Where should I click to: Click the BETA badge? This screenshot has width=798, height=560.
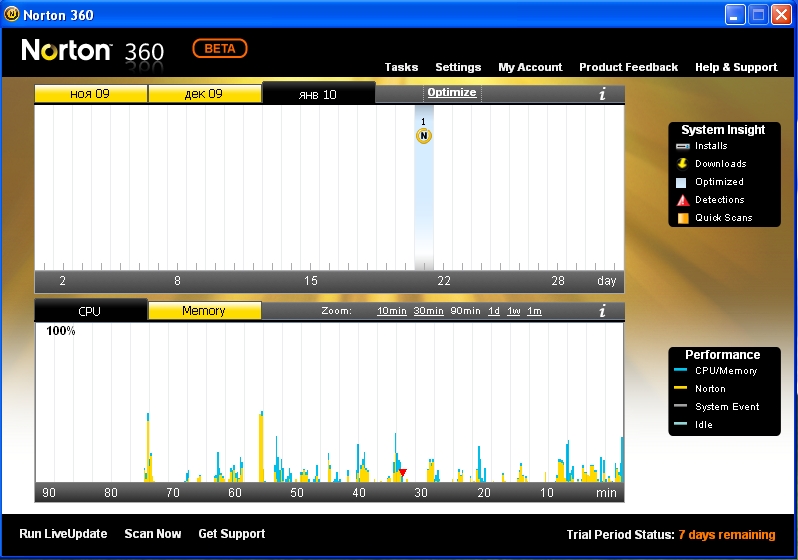click(220, 48)
